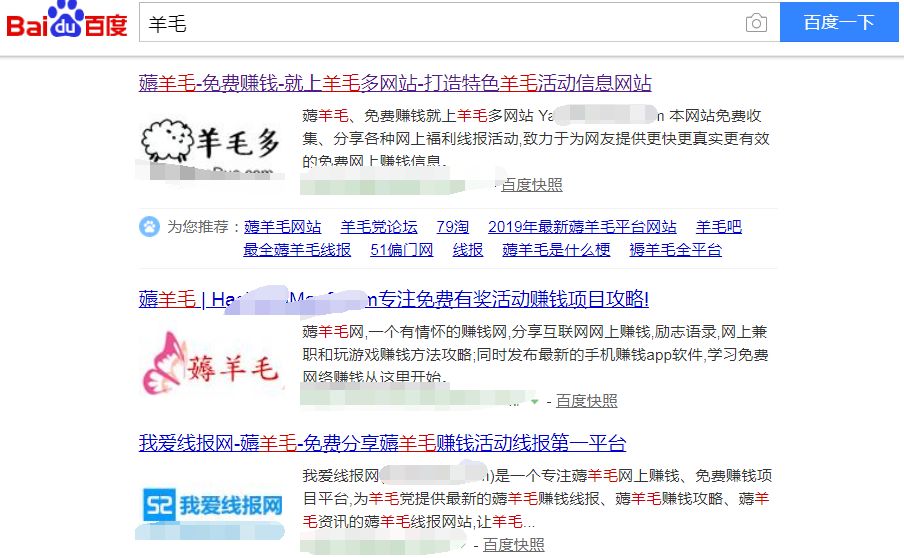Open recommended link 线报
Image resolution: width=904 pixels, height=558 pixels.
(468, 250)
